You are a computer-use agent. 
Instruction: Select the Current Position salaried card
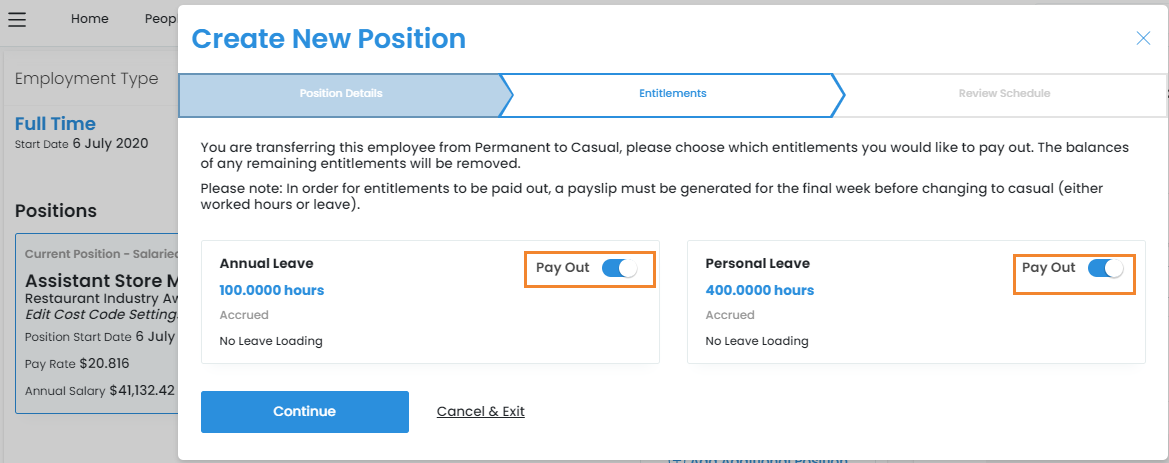(x=97, y=322)
